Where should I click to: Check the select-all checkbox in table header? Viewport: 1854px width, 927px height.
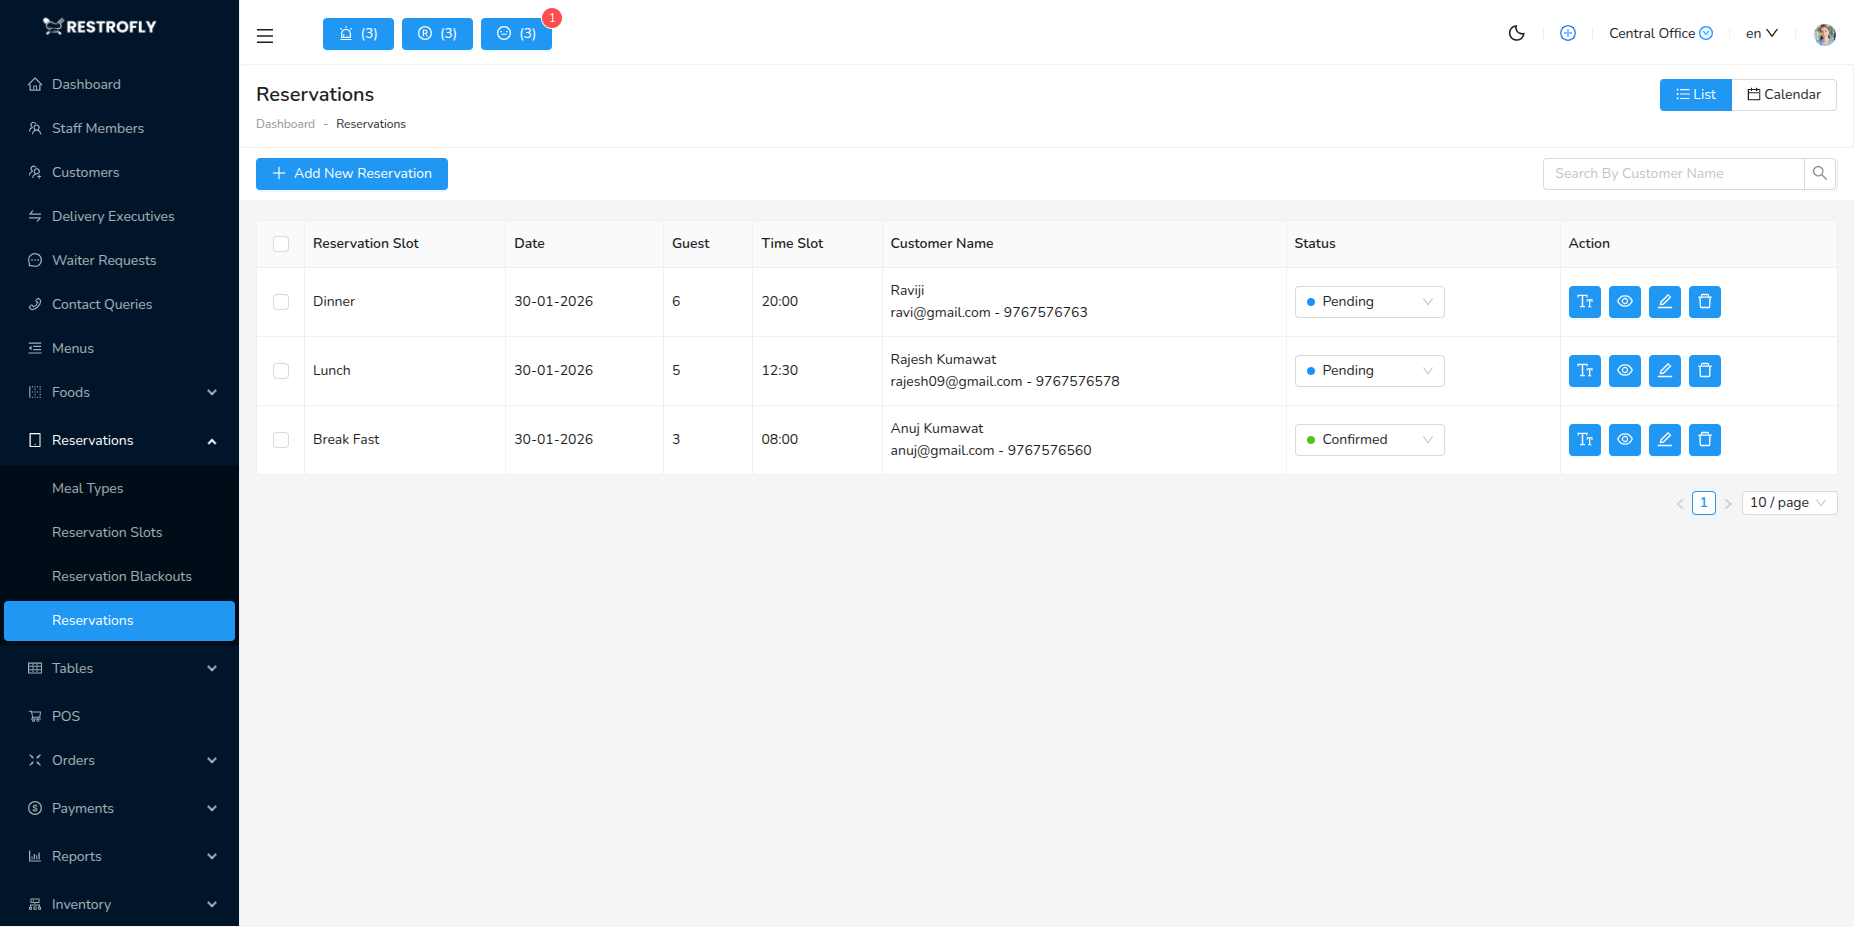point(281,243)
